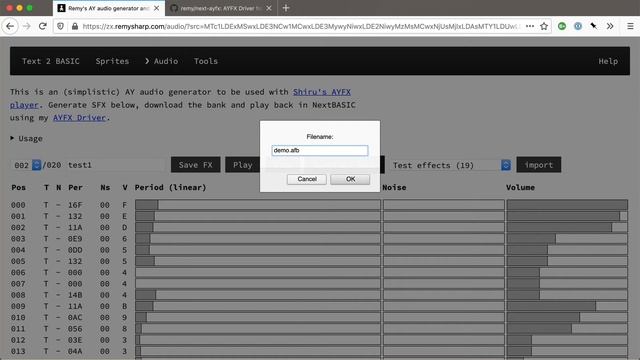Screen dimensions: 640x360
Task: Show more toolbar items via double chevron
Action: pyautogui.click(x=610, y=26)
